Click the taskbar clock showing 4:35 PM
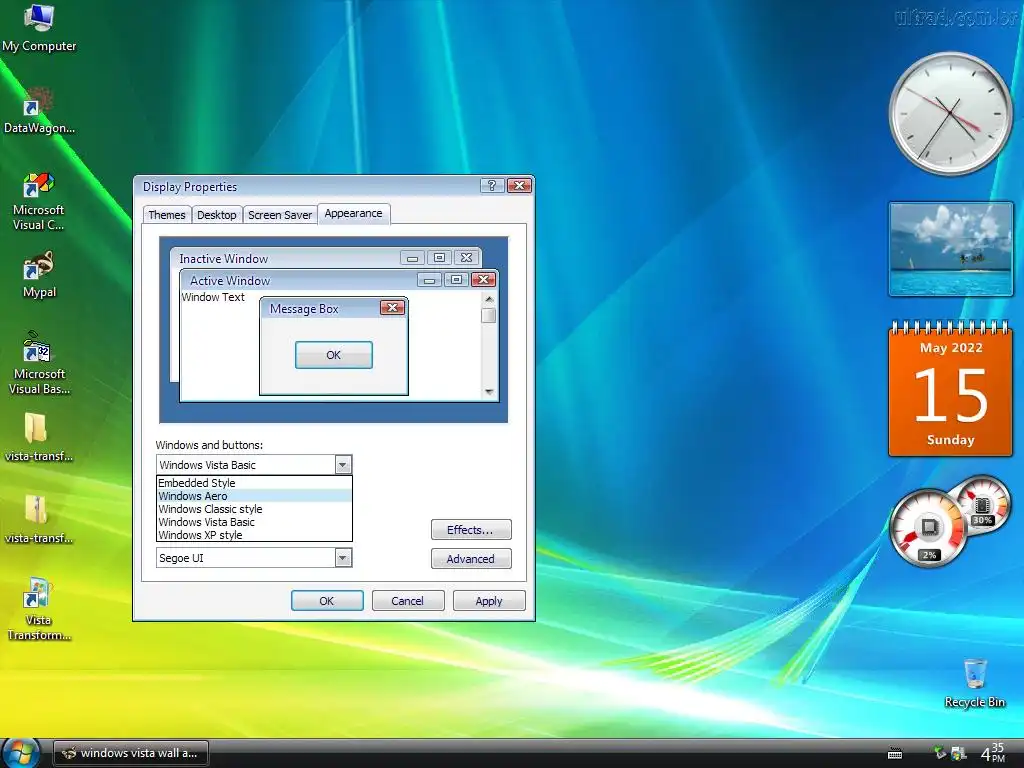 click(x=992, y=753)
